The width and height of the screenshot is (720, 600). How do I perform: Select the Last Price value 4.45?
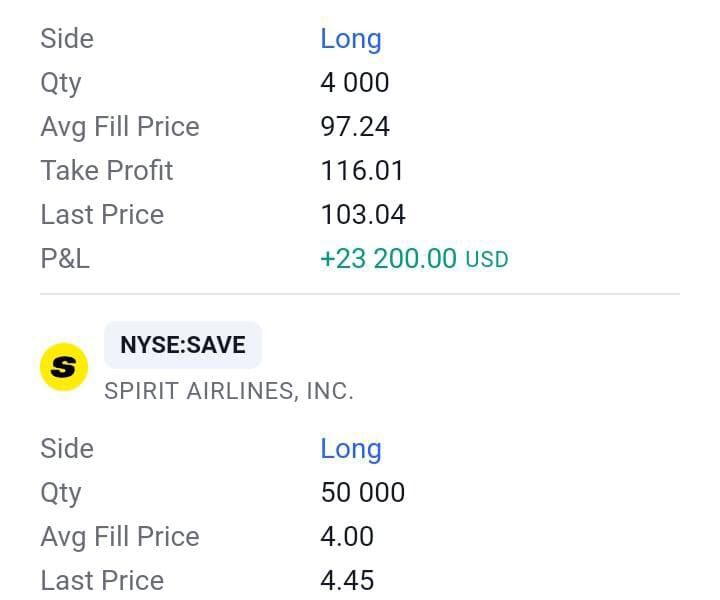[x=347, y=581]
